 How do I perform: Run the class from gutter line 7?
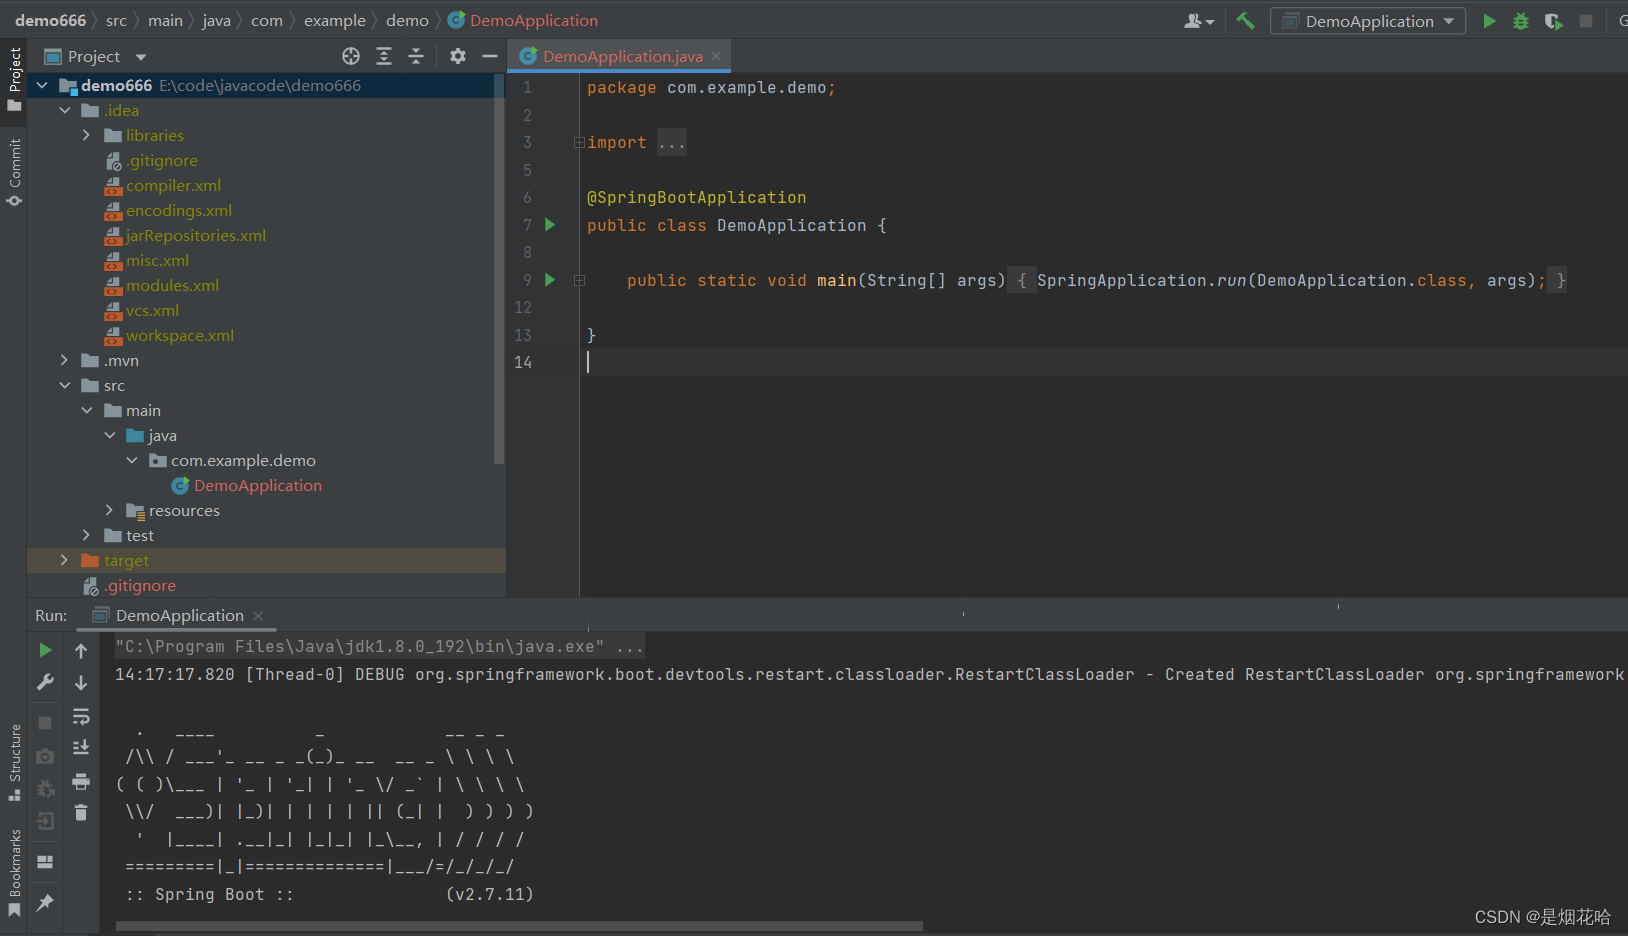(x=550, y=225)
